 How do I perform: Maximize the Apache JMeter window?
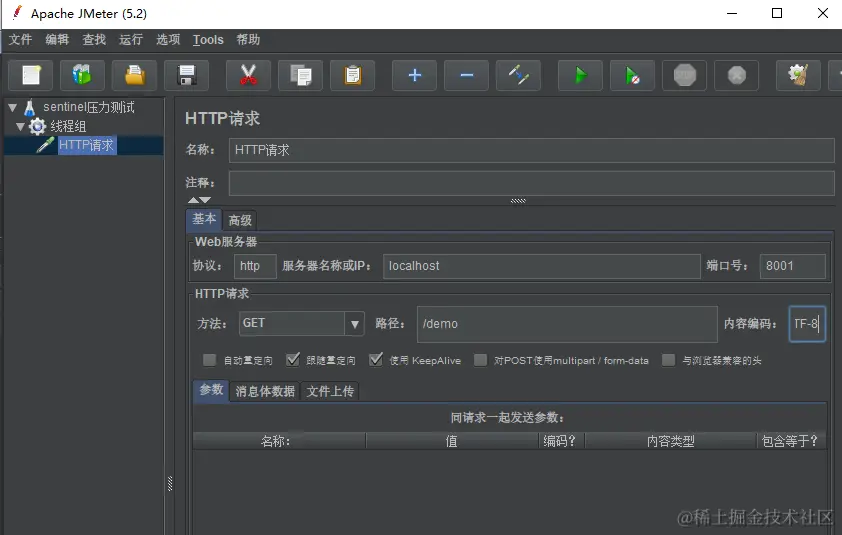point(777,13)
